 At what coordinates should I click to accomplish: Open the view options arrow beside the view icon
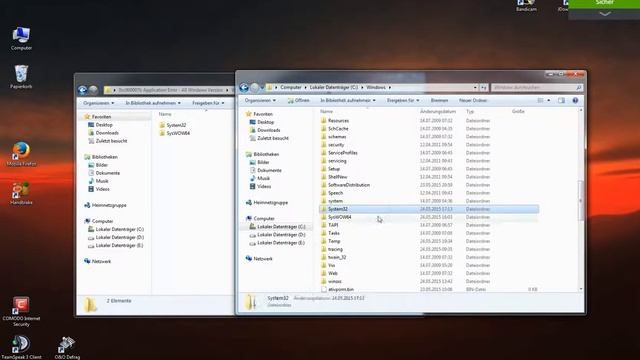tap(549, 100)
